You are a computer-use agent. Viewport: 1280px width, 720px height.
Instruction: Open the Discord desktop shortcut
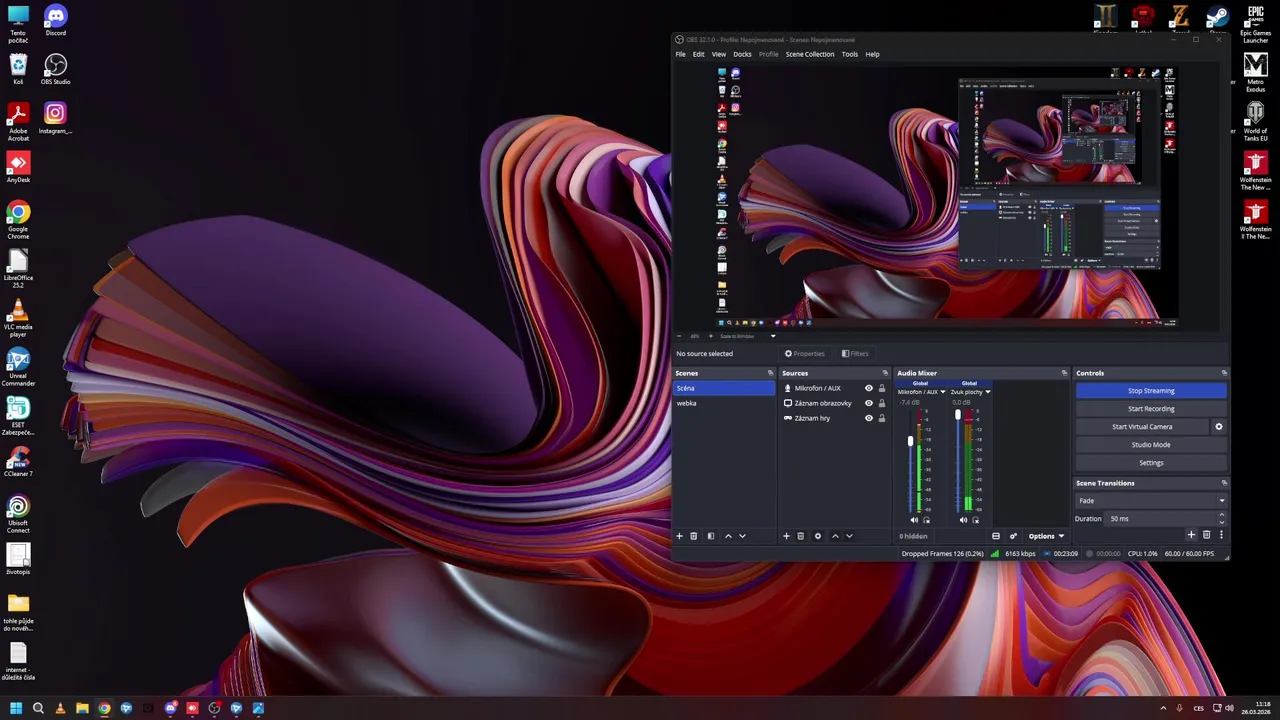coord(55,21)
